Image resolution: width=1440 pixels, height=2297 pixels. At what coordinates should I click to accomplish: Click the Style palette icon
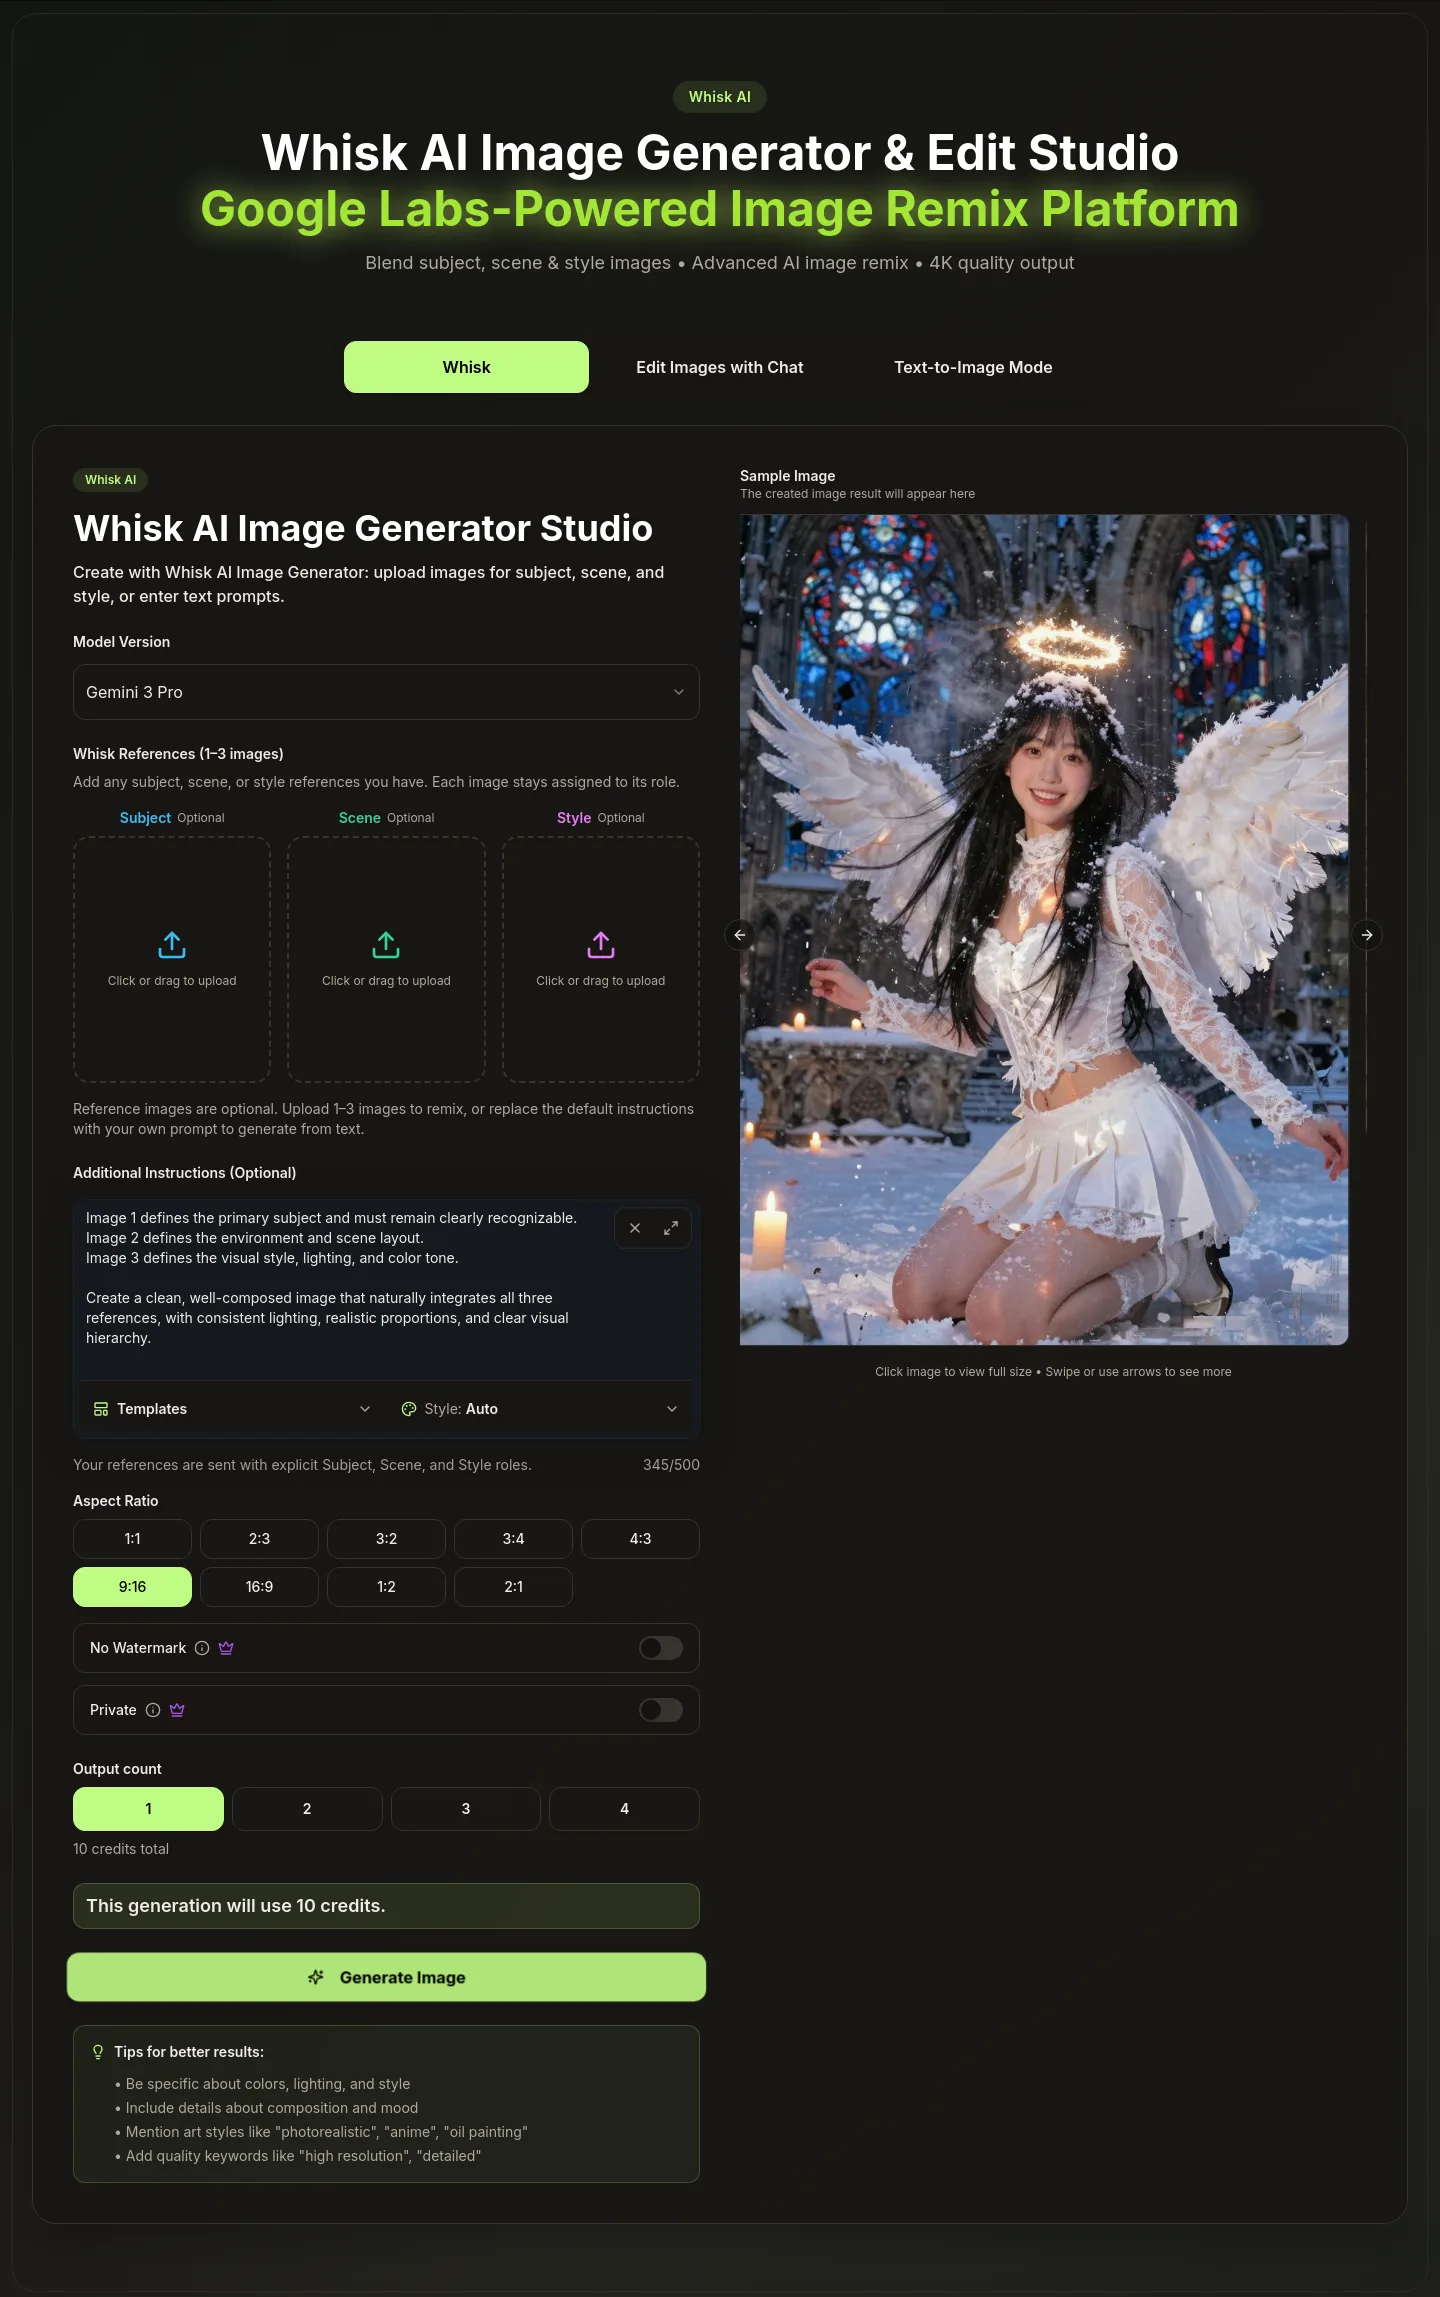(x=409, y=1409)
